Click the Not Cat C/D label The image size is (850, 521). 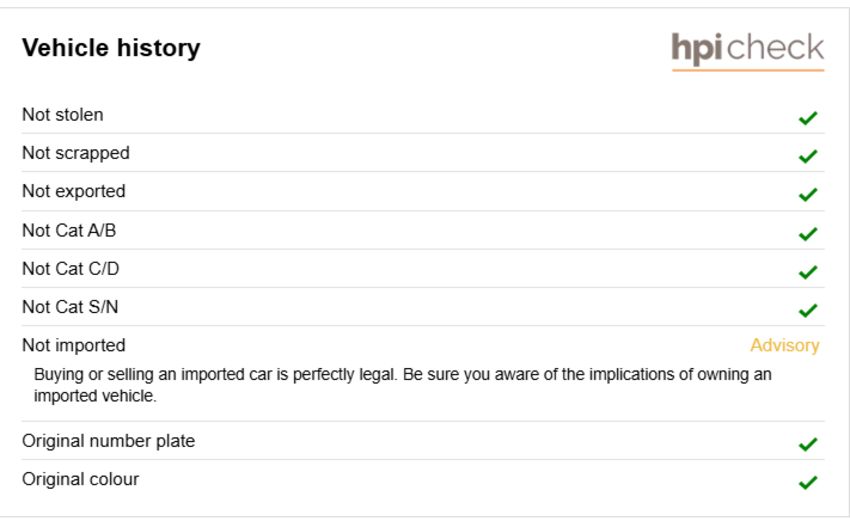tap(70, 268)
